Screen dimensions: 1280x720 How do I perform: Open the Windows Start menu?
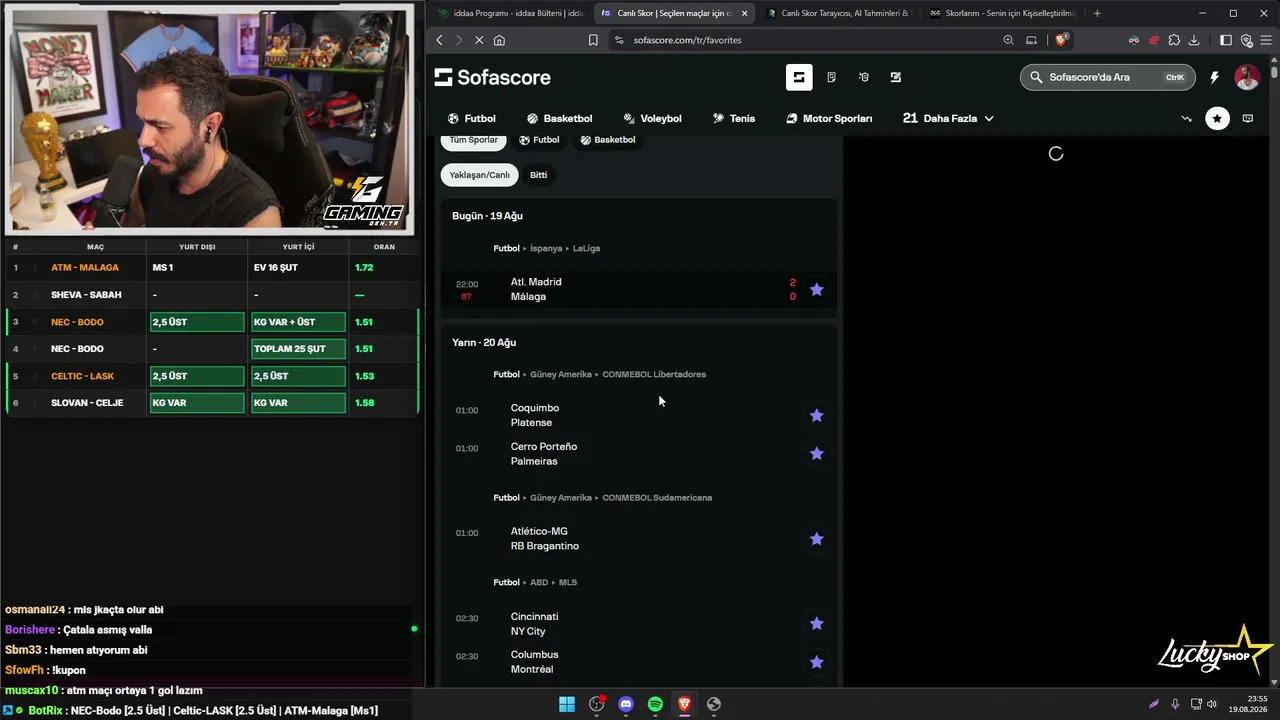coord(567,704)
